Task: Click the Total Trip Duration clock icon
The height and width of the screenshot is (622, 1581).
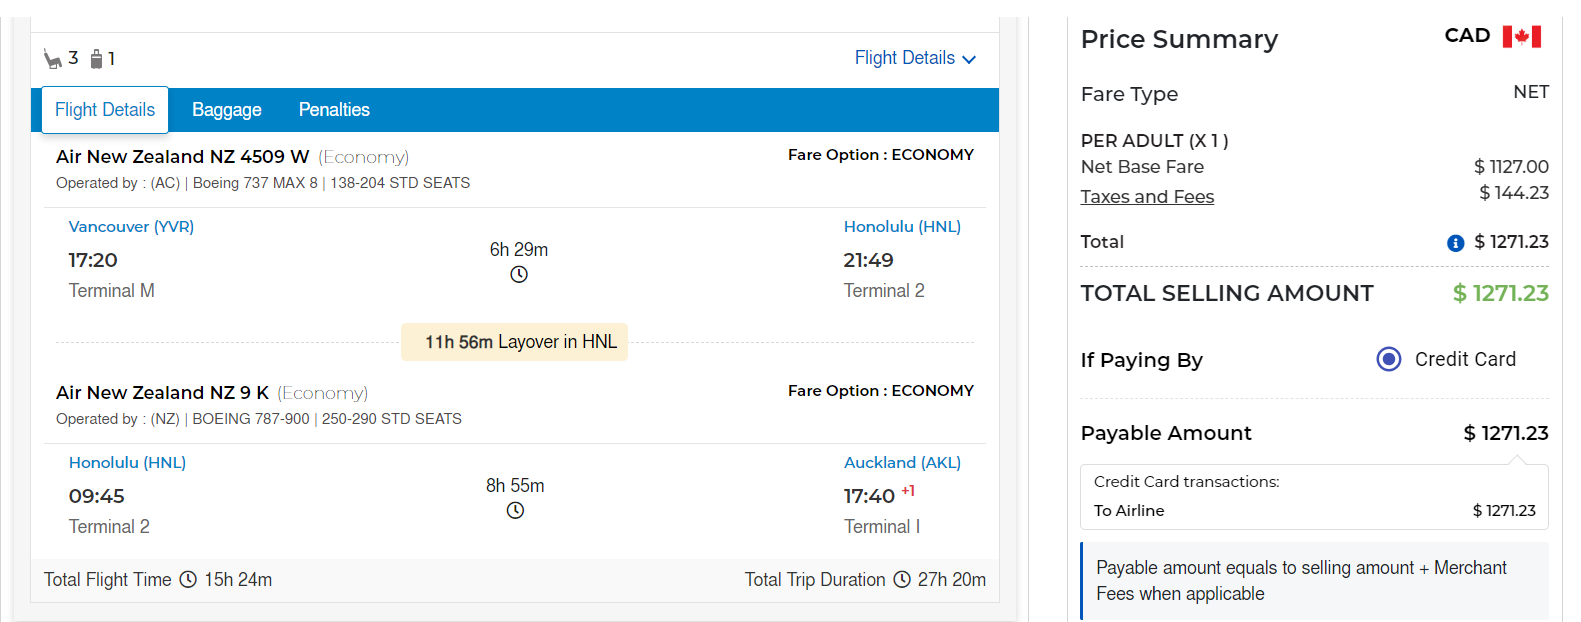Action: (x=902, y=580)
